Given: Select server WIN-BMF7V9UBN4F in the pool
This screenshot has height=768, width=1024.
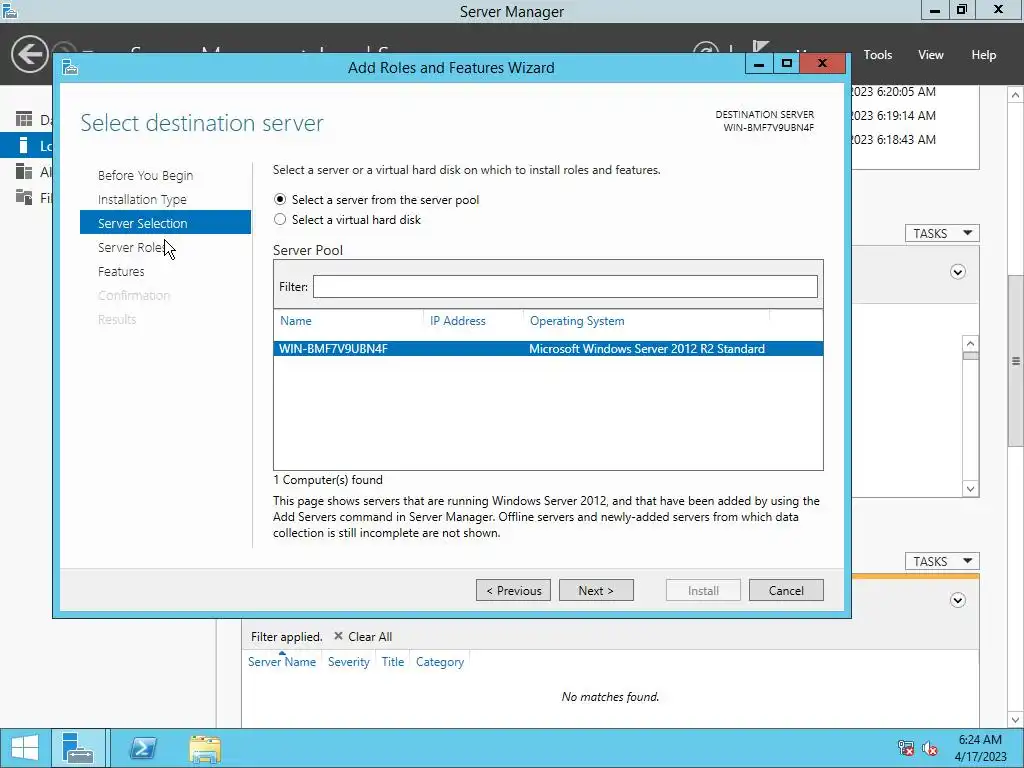Looking at the screenshot, I should coord(548,349).
